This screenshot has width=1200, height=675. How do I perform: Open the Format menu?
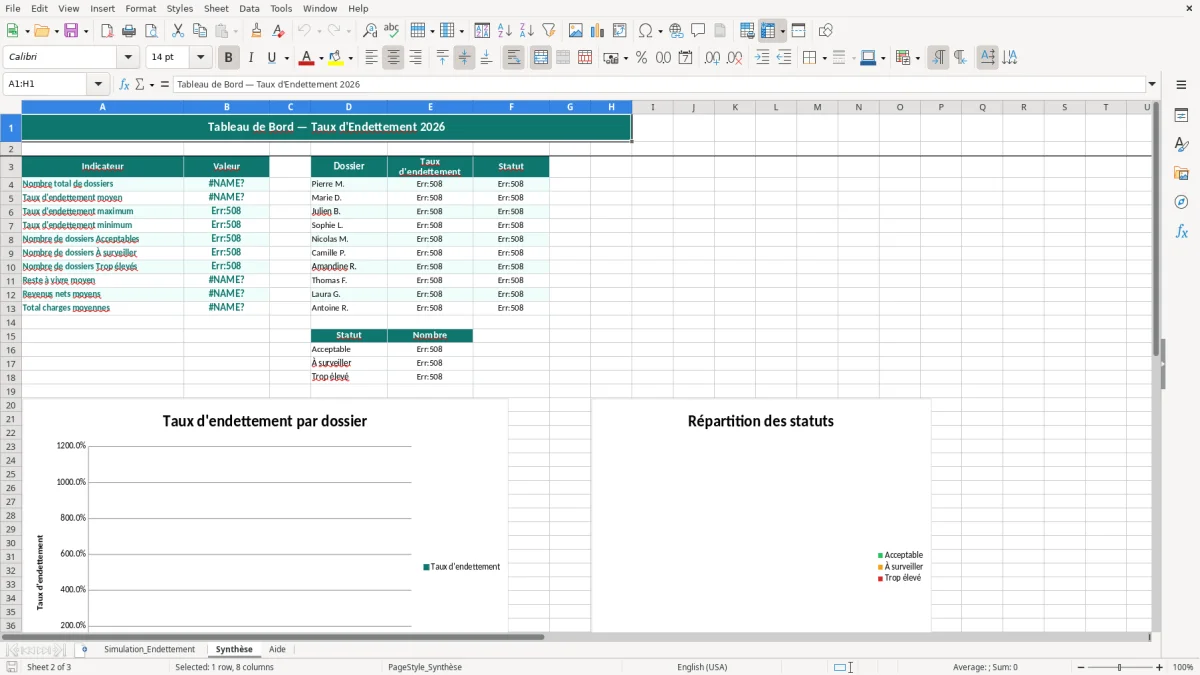[140, 8]
